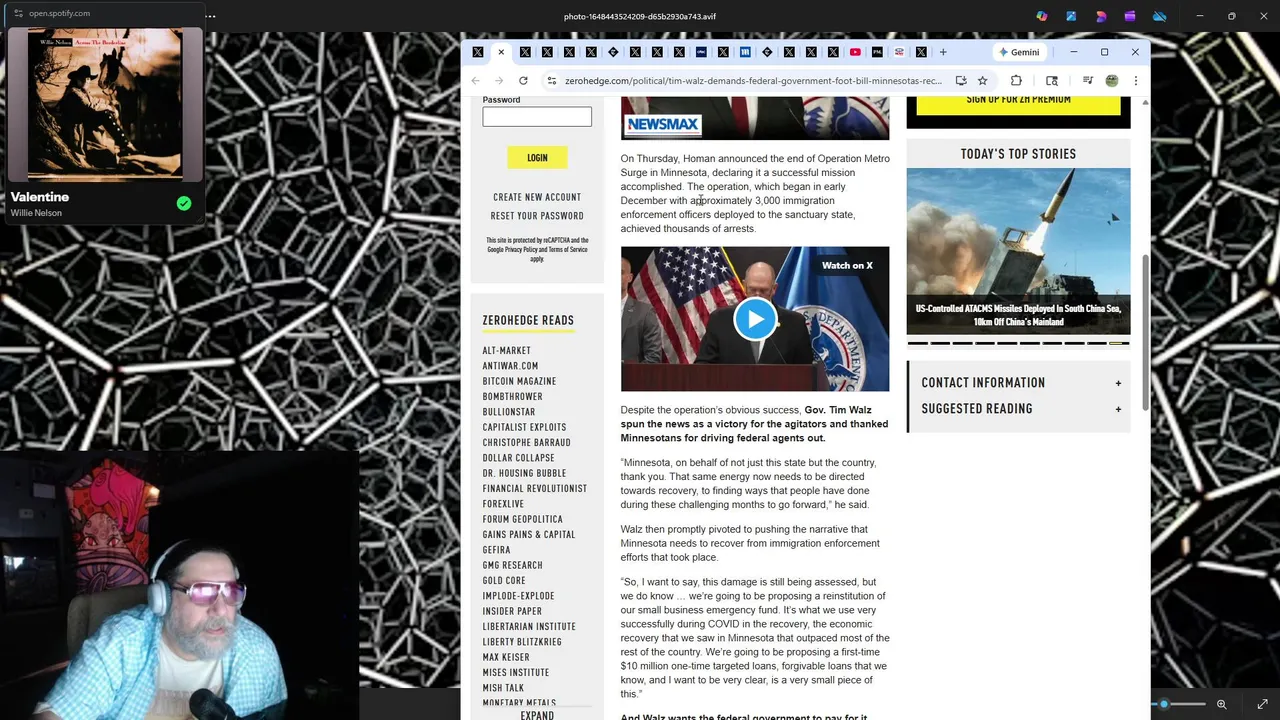Open the DR. HOUSING BUBBLE link
Screen dimensions: 1280x720
coord(524,473)
